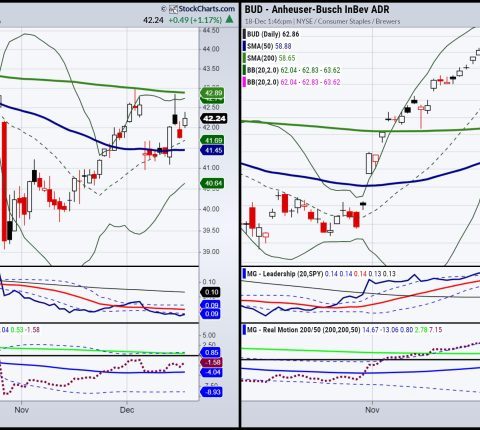480x430 pixels.
Task: Click the 40.00 axis label
Action: (211, 209)
